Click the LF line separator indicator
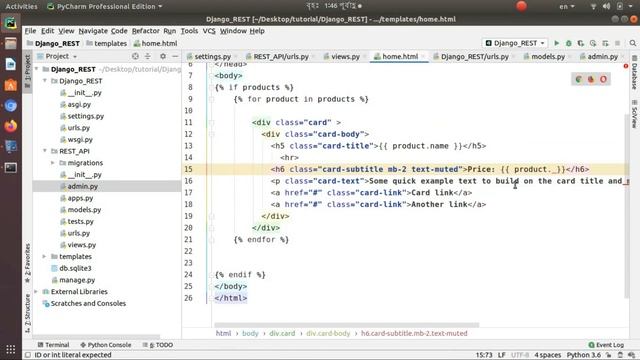Image resolution: width=640 pixels, height=360 pixels. [x=502, y=355]
